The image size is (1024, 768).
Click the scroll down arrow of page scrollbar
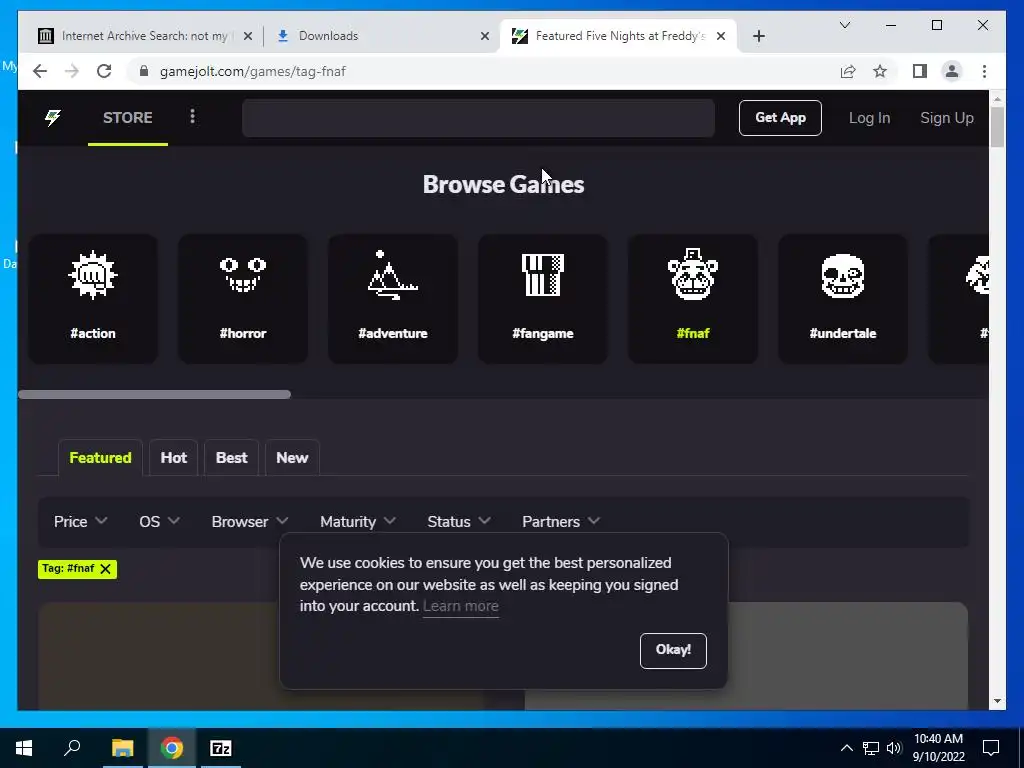pos(997,701)
